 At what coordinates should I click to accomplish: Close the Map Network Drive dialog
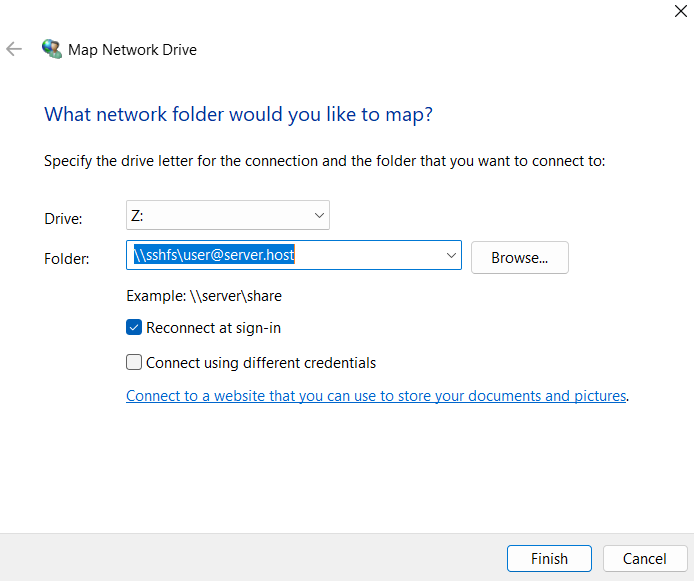(680, 11)
